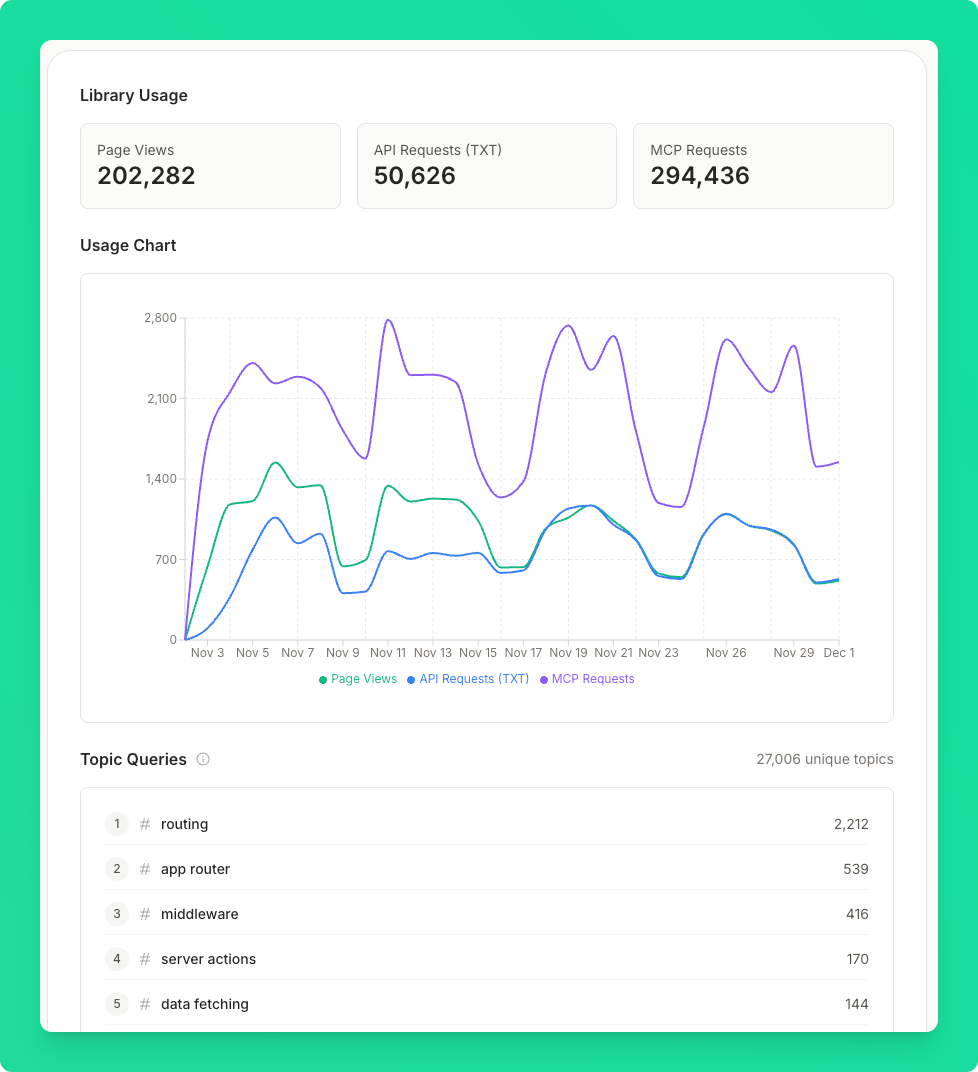978x1072 pixels.
Task: Click the count 539 beside app router
Action: (856, 869)
